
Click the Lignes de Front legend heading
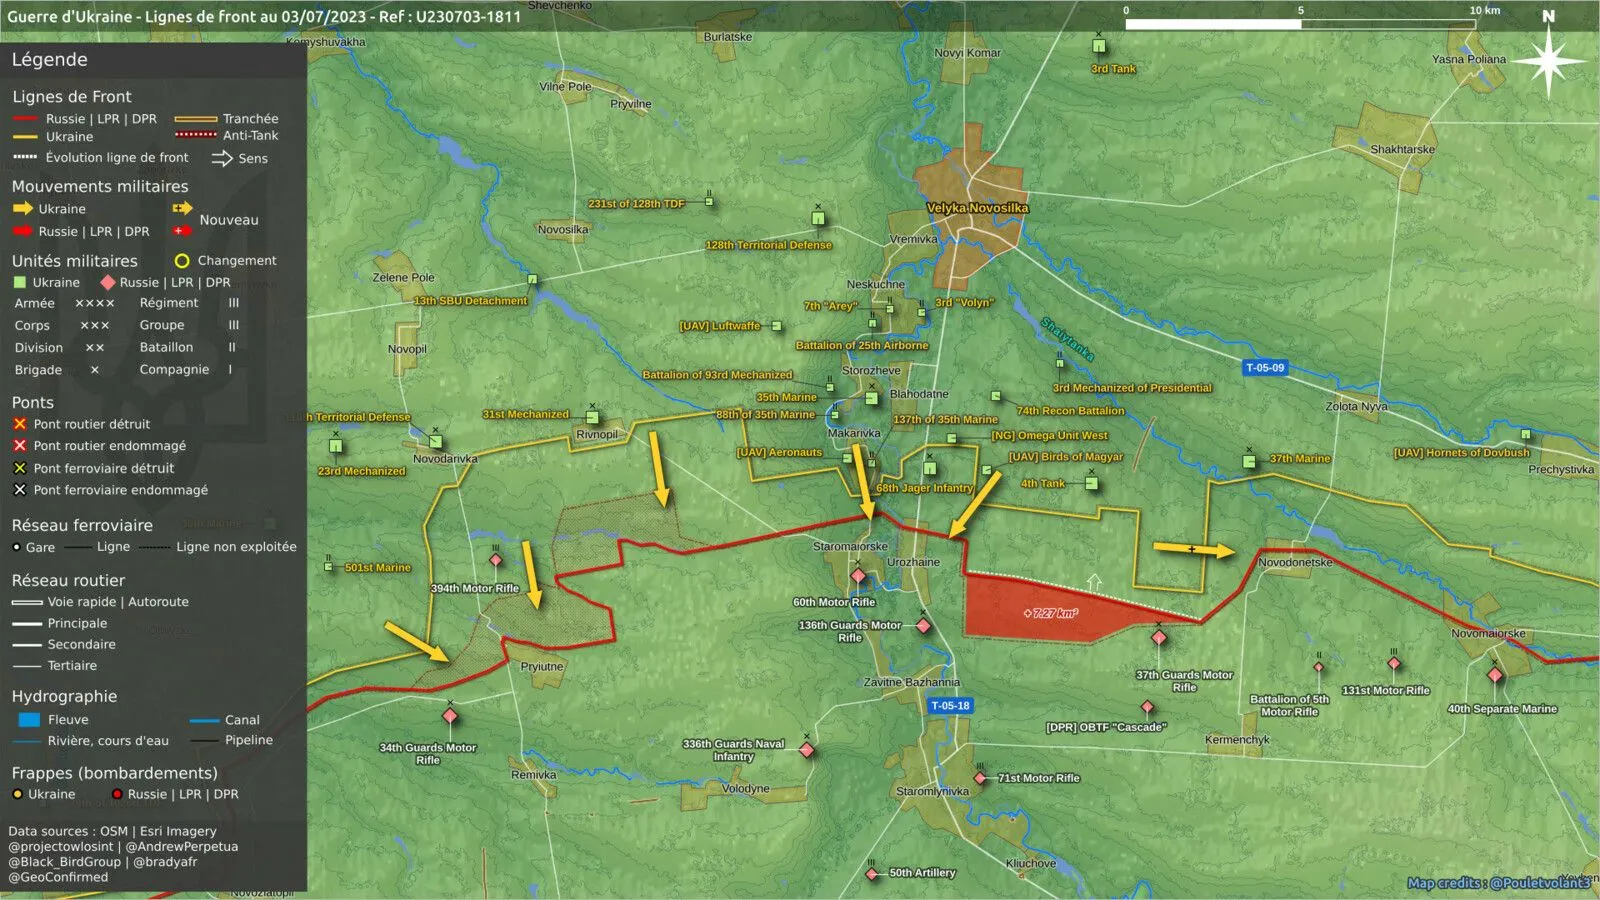(x=72, y=97)
